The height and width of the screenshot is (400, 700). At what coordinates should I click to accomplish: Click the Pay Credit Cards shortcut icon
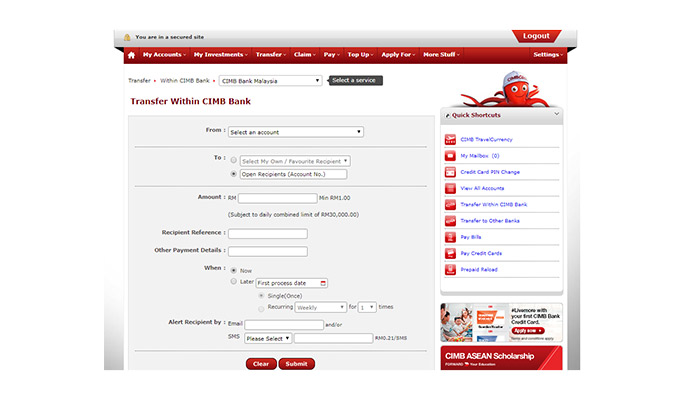coord(450,254)
